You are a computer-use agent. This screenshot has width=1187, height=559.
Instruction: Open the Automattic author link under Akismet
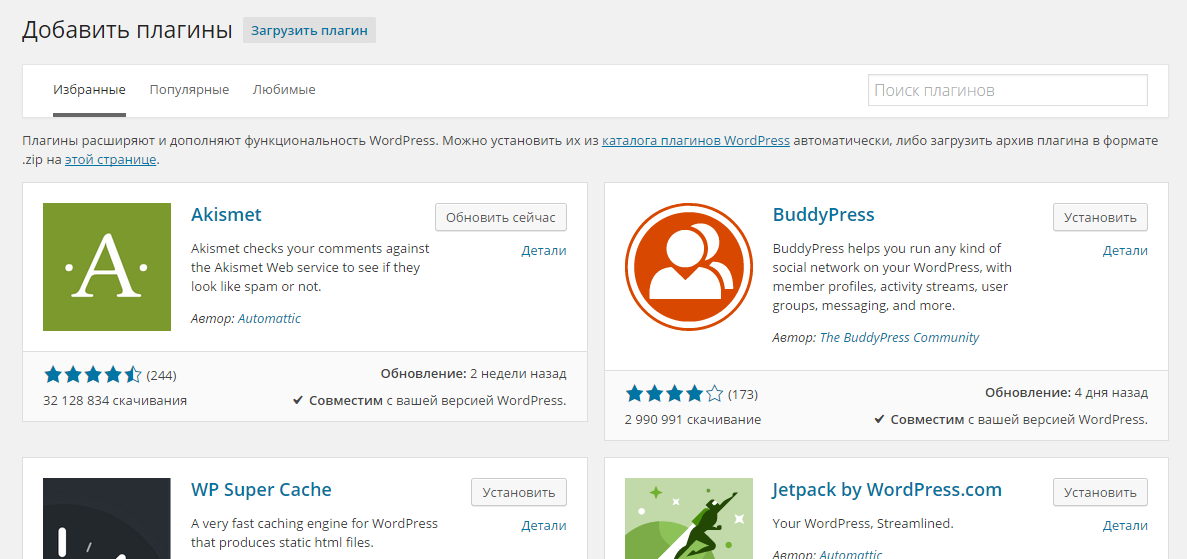pyautogui.click(x=269, y=319)
